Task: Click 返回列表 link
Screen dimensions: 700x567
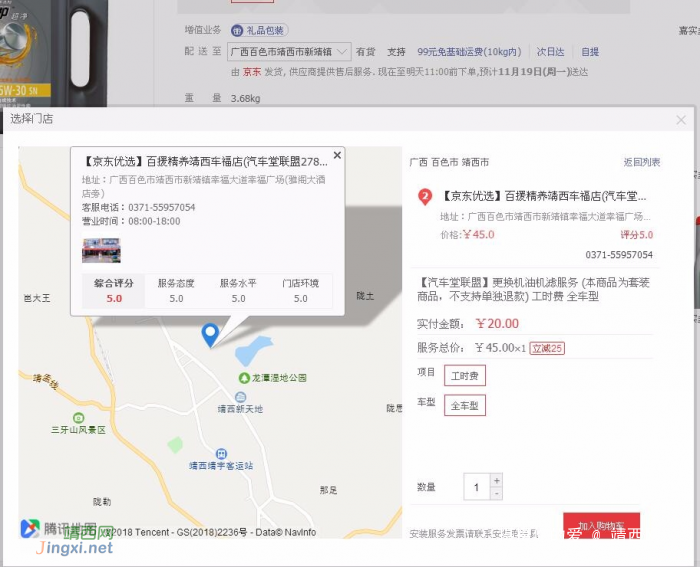Action: (x=642, y=162)
